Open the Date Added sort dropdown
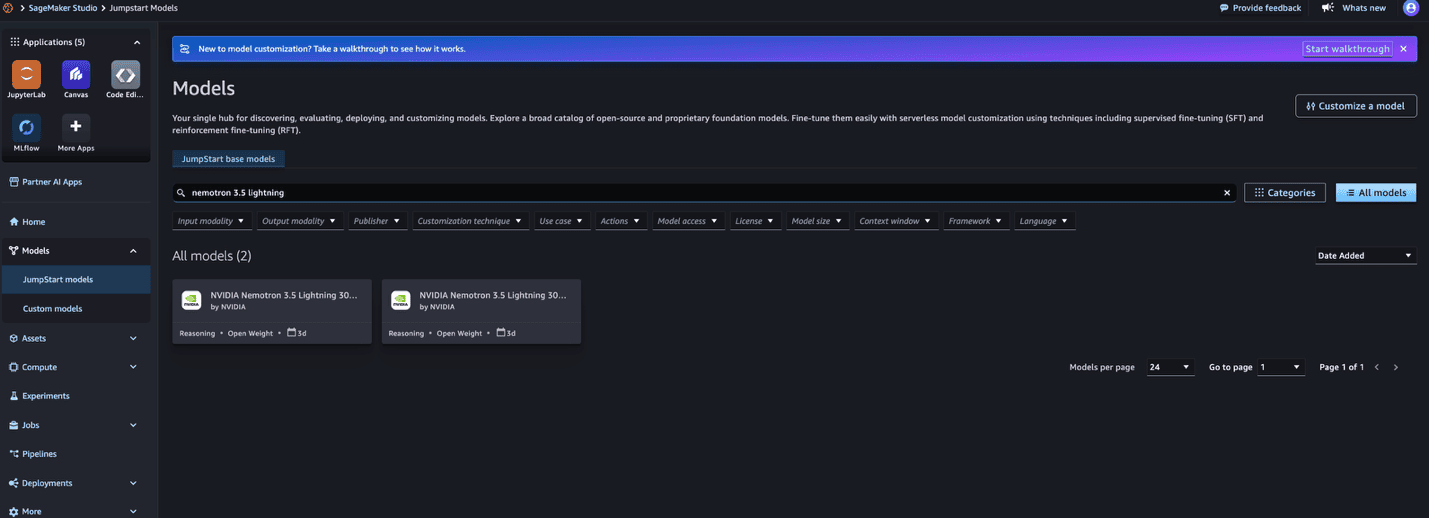Screen dimensions: 1429x518 1365,256
